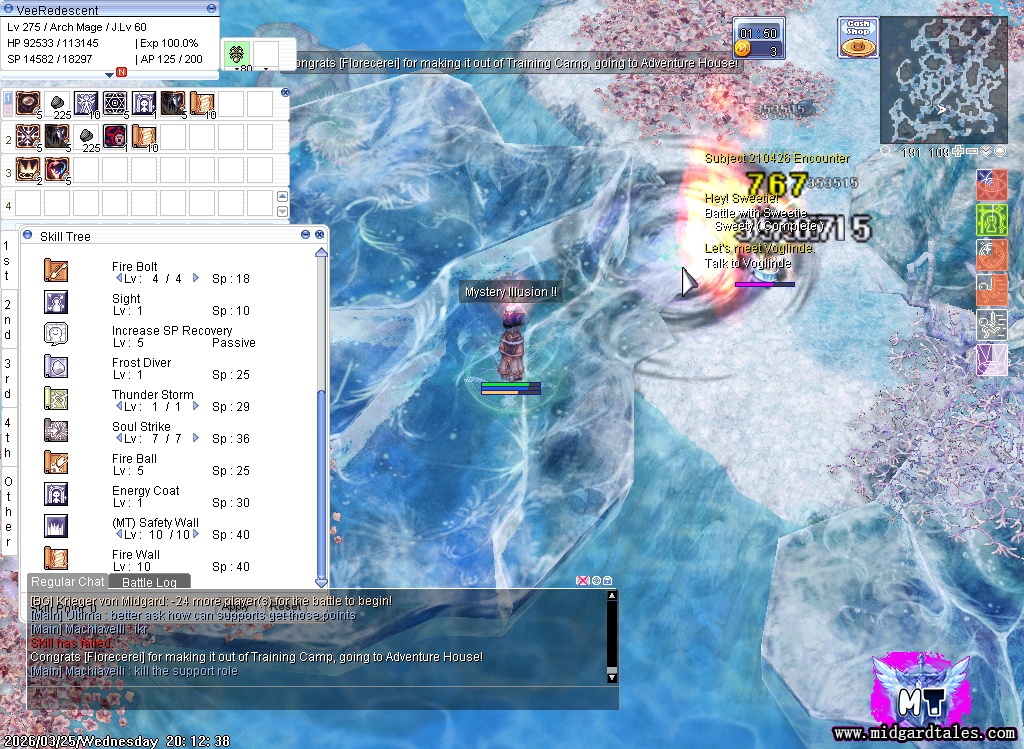
Task: Zoom out the minimap with minus icon
Action: tap(972, 151)
